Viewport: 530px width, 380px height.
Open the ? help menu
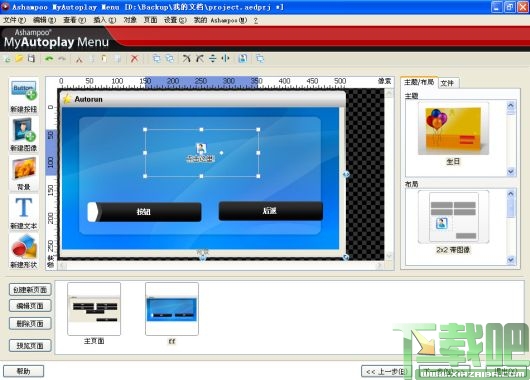pyautogui.click(x=256, y=21)
